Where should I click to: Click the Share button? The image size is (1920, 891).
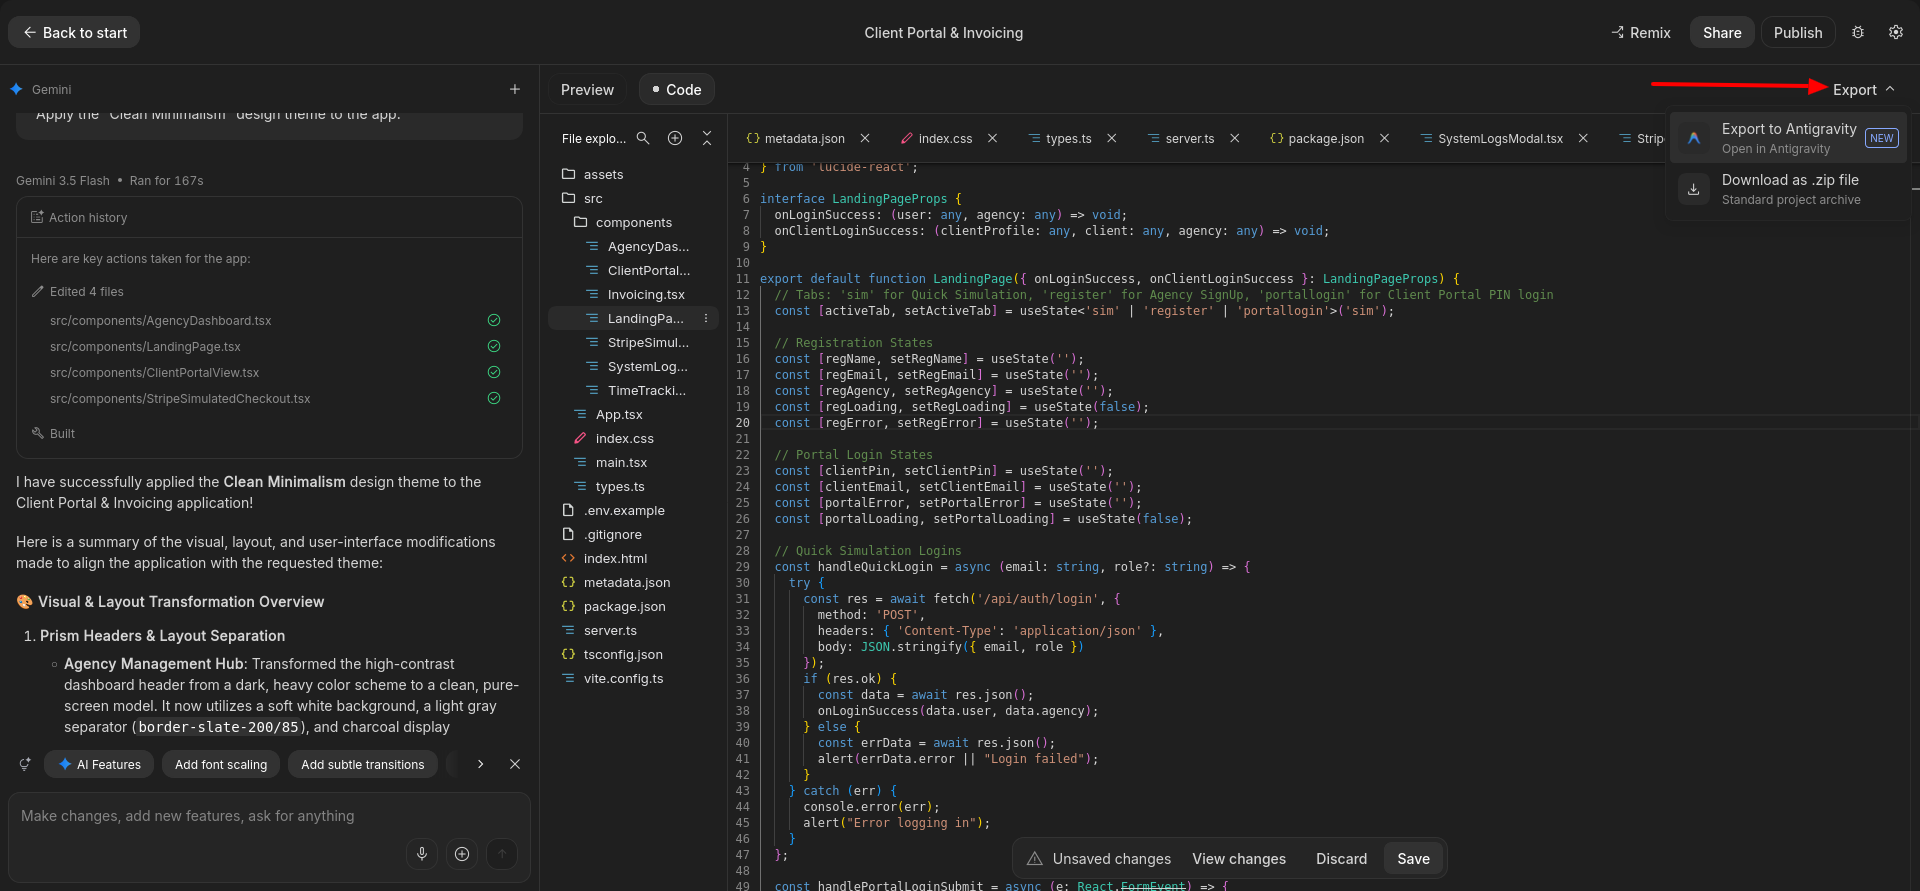coord(1722,33)
